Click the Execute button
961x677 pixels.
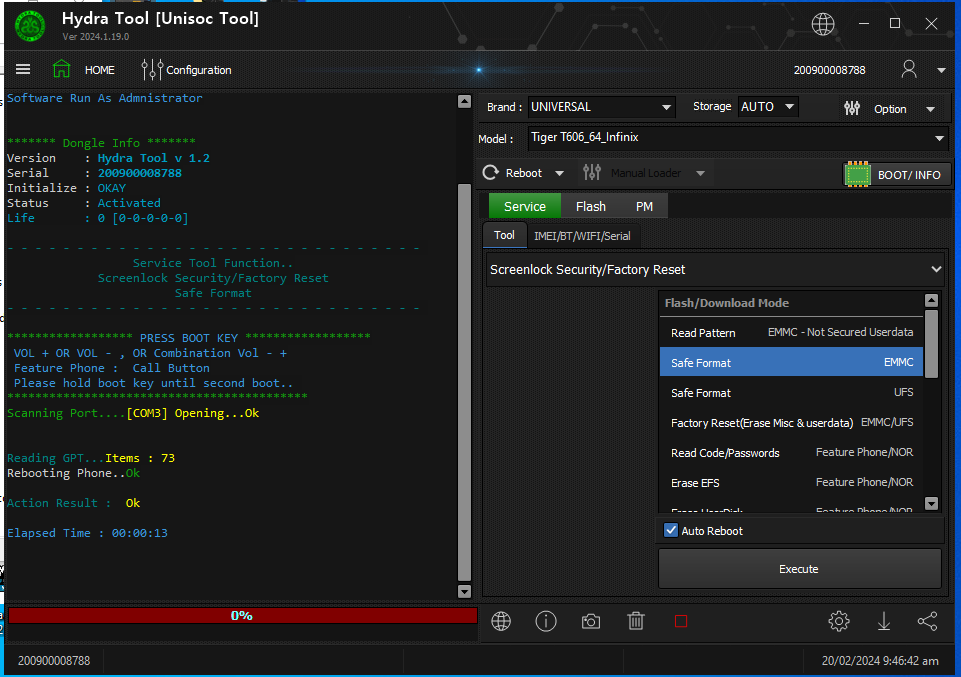pos(799,569)
